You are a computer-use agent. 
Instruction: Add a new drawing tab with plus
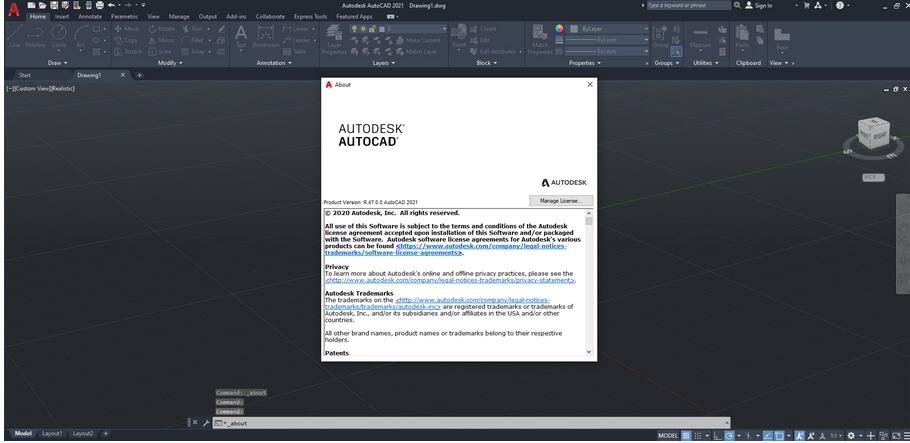click(x=139, y=75)
